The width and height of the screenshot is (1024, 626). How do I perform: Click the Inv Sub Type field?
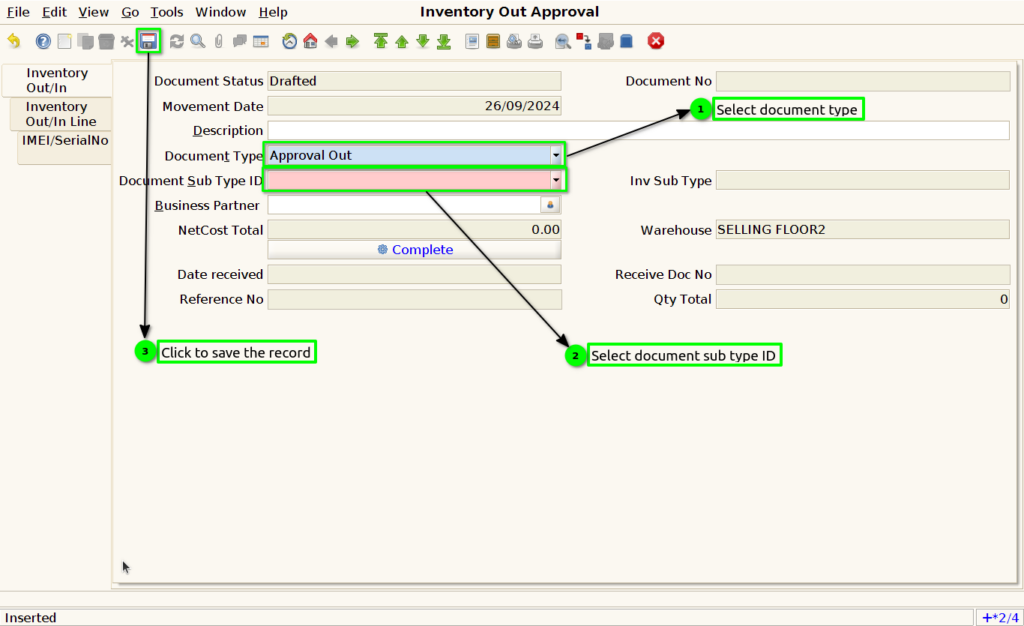863,180
